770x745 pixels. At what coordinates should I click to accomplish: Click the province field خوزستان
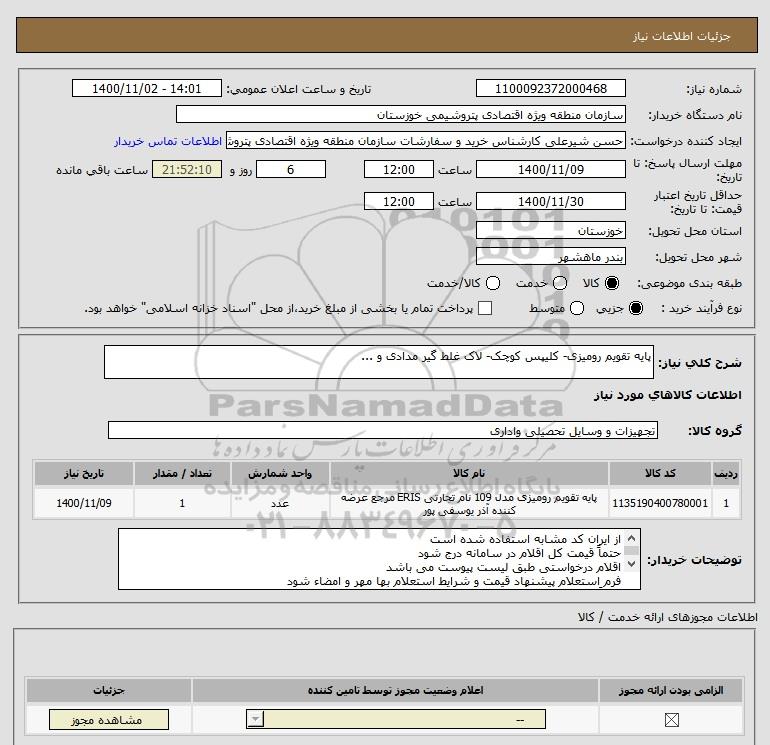point(550,230)
